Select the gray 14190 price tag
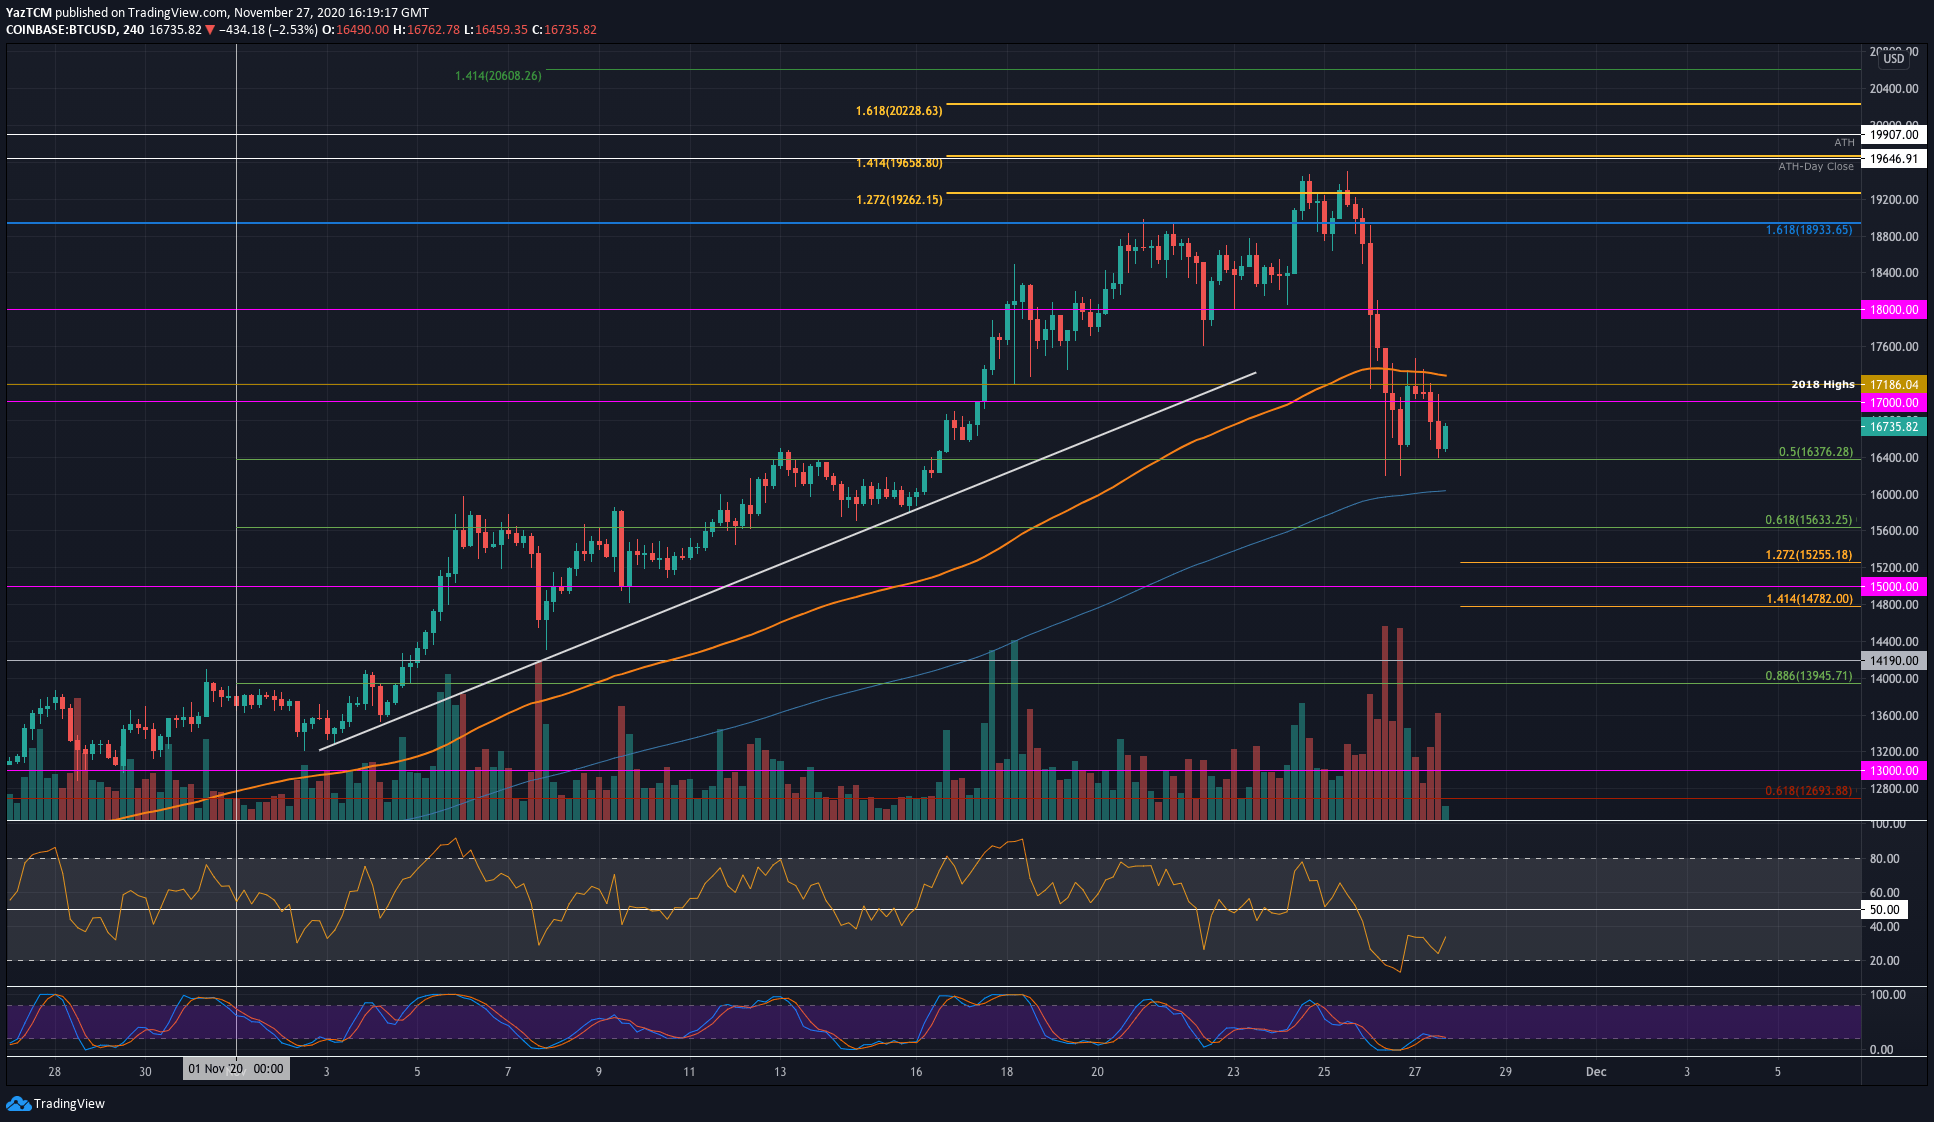The height and width of the screenshot is (1122, 1934). click(x=1893, y=660)
